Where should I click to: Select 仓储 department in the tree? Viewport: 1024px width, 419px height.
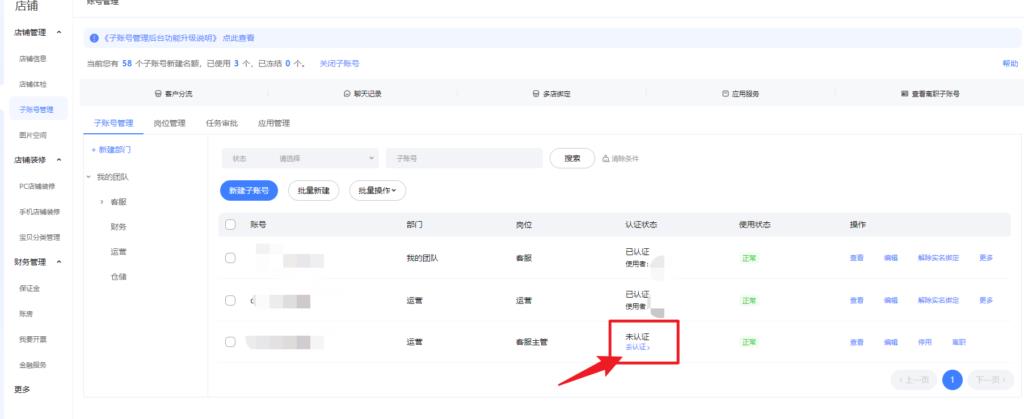pyautogui.click(x=118, y=277)
